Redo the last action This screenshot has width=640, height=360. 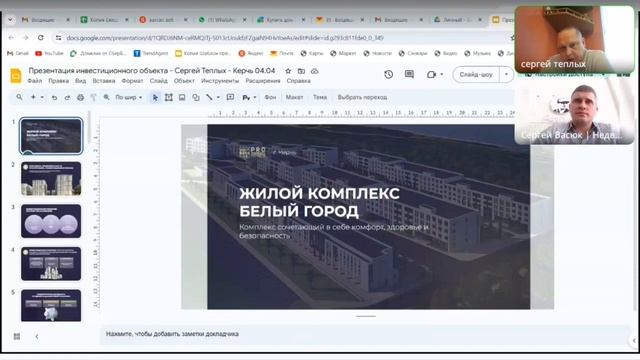tap(67, 98)
